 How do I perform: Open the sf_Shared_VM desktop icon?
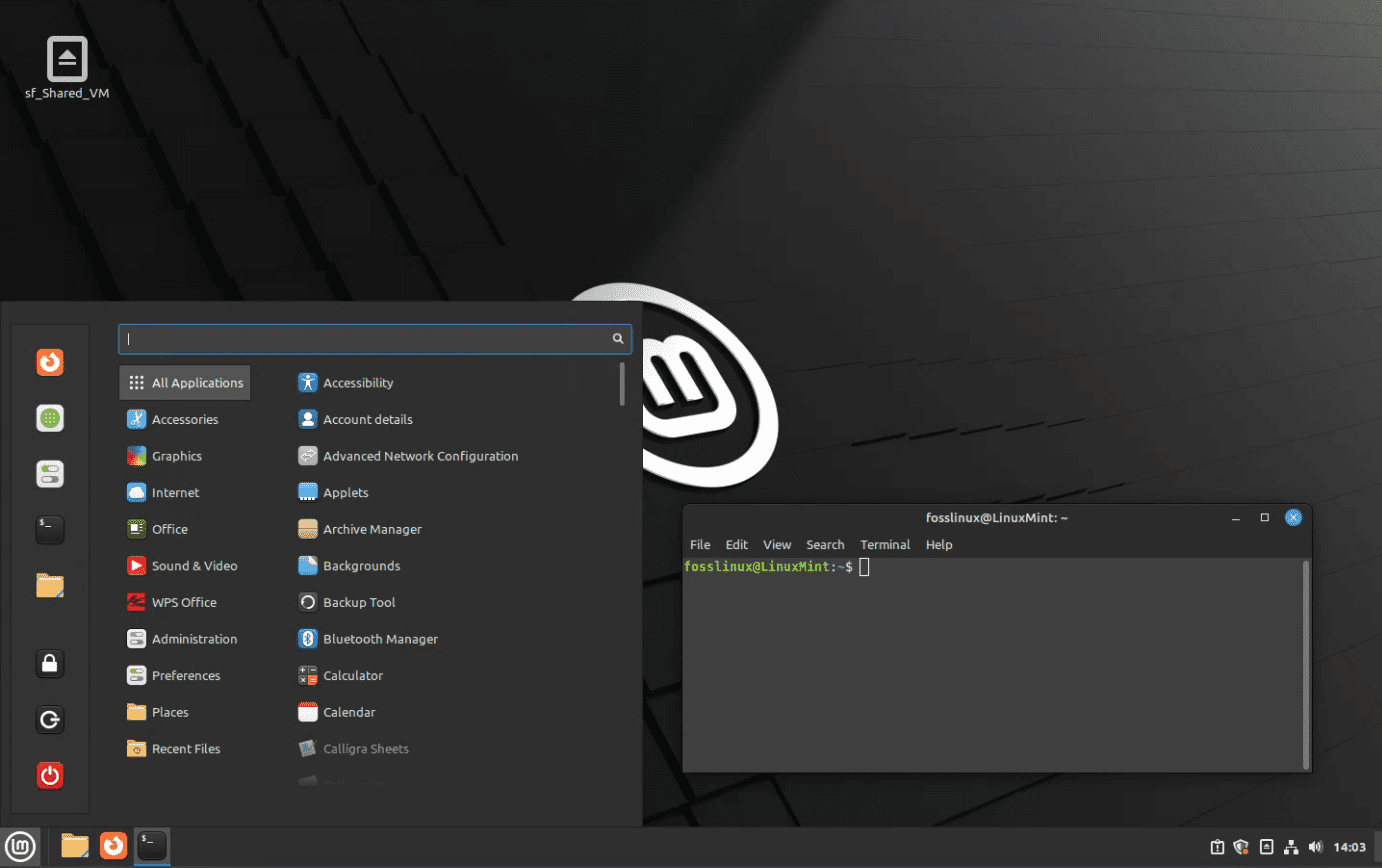pos(67,67)
